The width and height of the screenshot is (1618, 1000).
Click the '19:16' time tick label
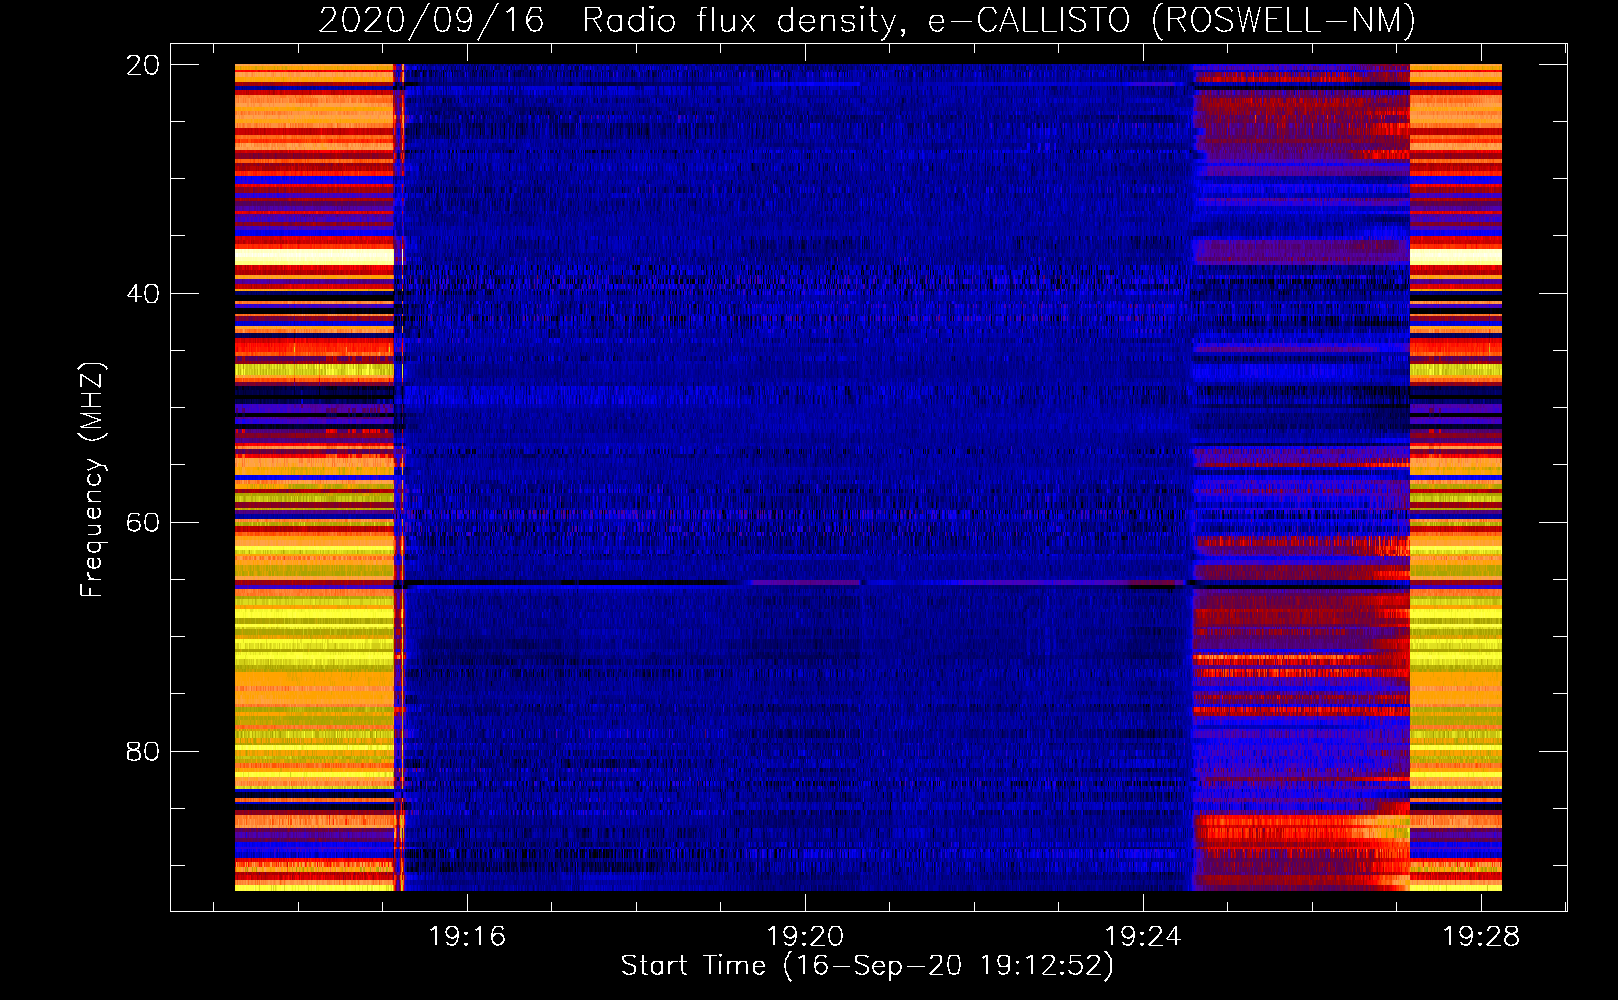click(467, 936)
